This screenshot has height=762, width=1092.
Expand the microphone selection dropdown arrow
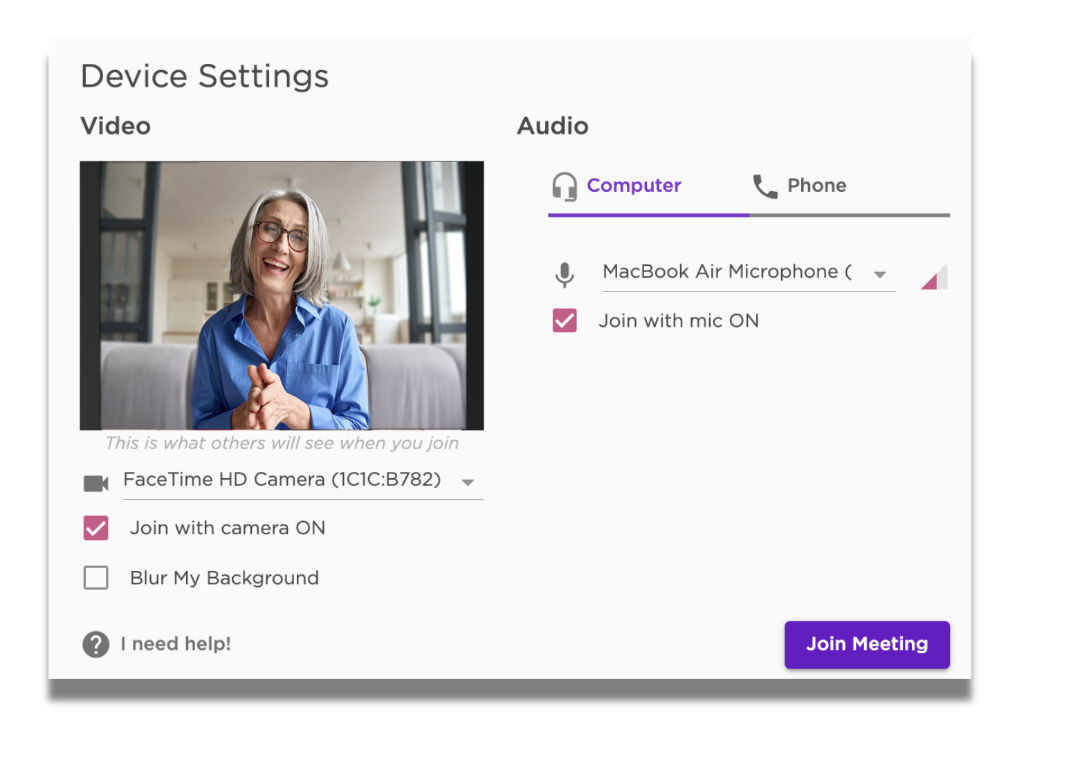point(880,275)
